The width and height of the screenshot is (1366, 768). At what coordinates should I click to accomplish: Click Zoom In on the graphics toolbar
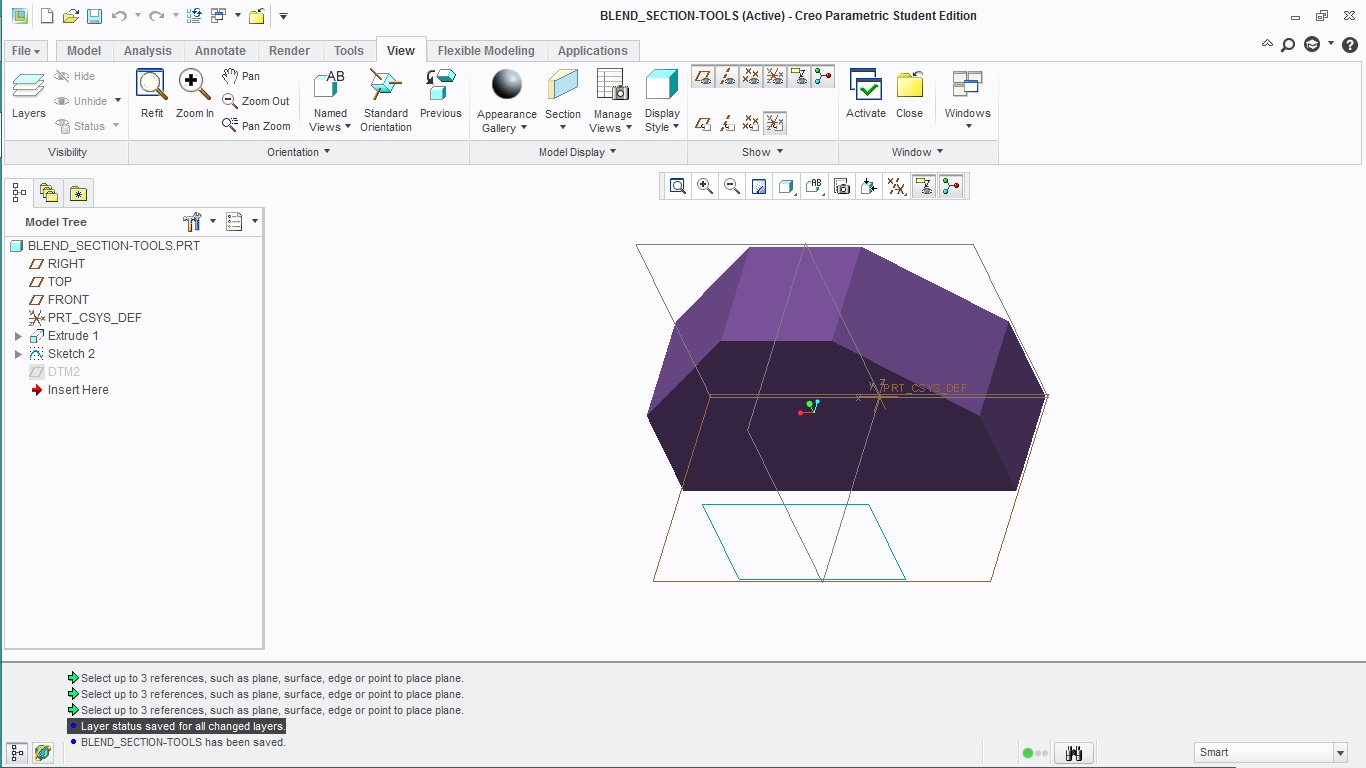705,186
